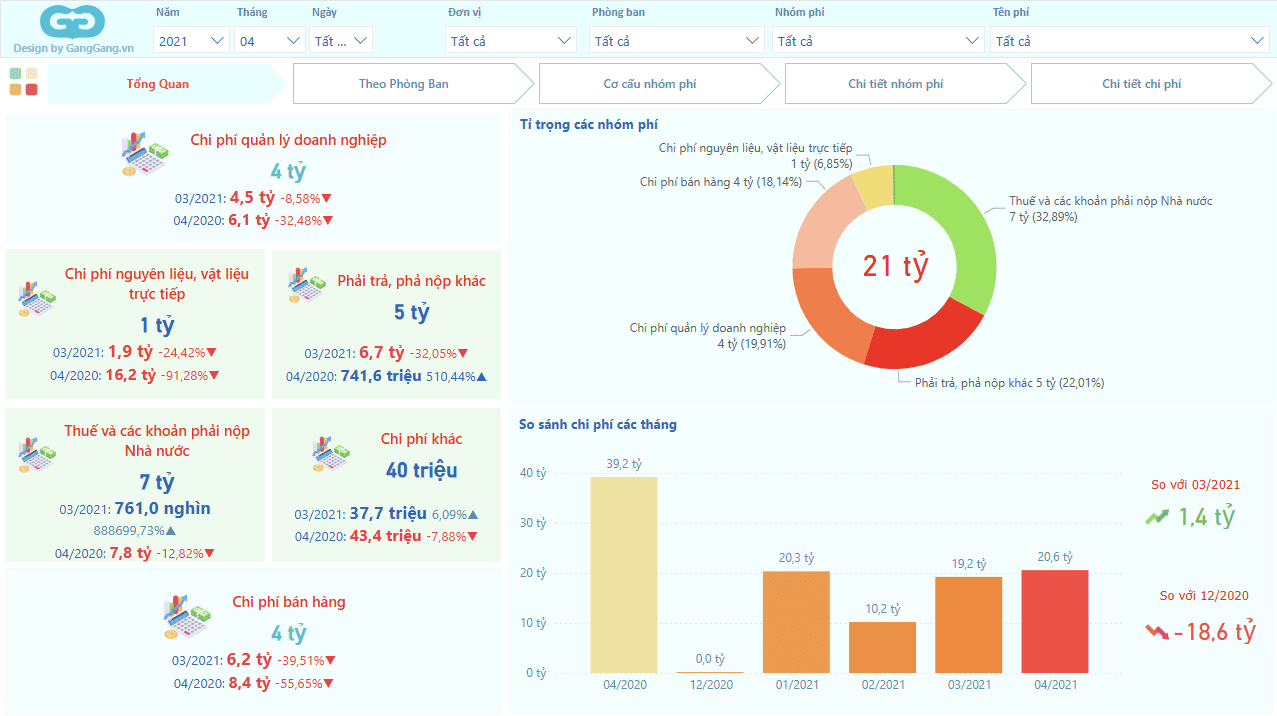Expand the Tên phí filter dropdown
This screenshot has height=716, width=1277.
point(1130,41)
